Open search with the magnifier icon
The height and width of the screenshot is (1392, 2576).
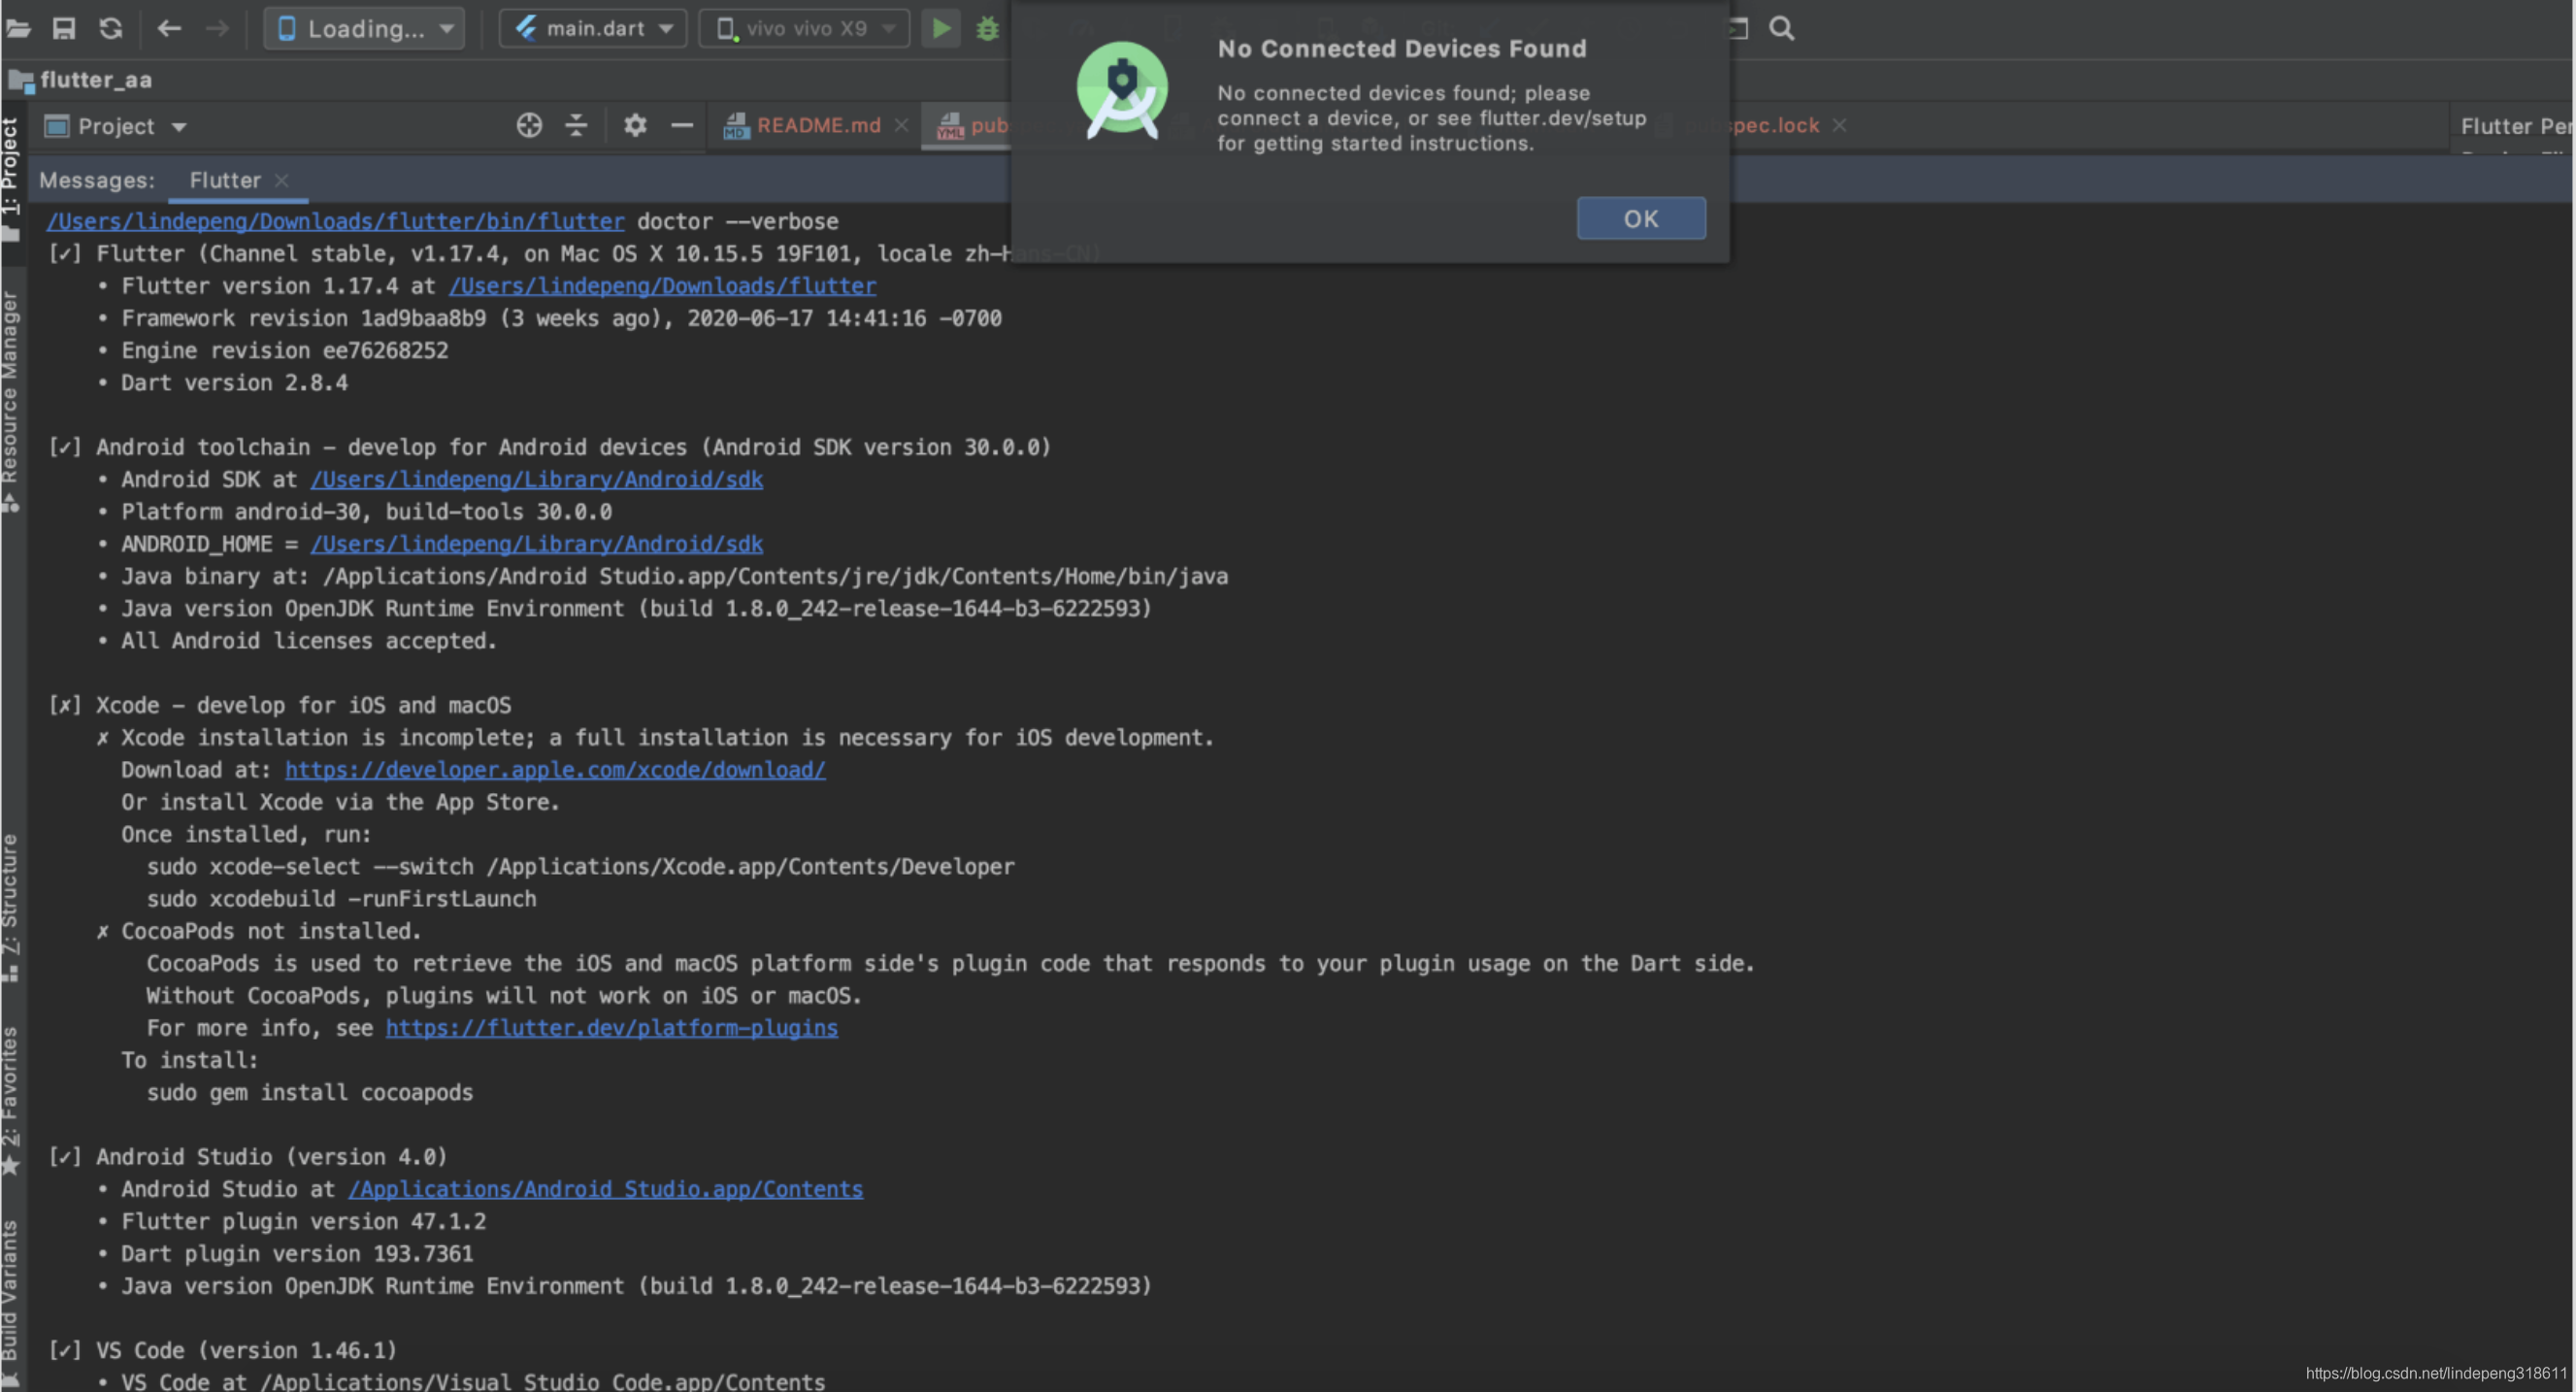click(1781, 28)
